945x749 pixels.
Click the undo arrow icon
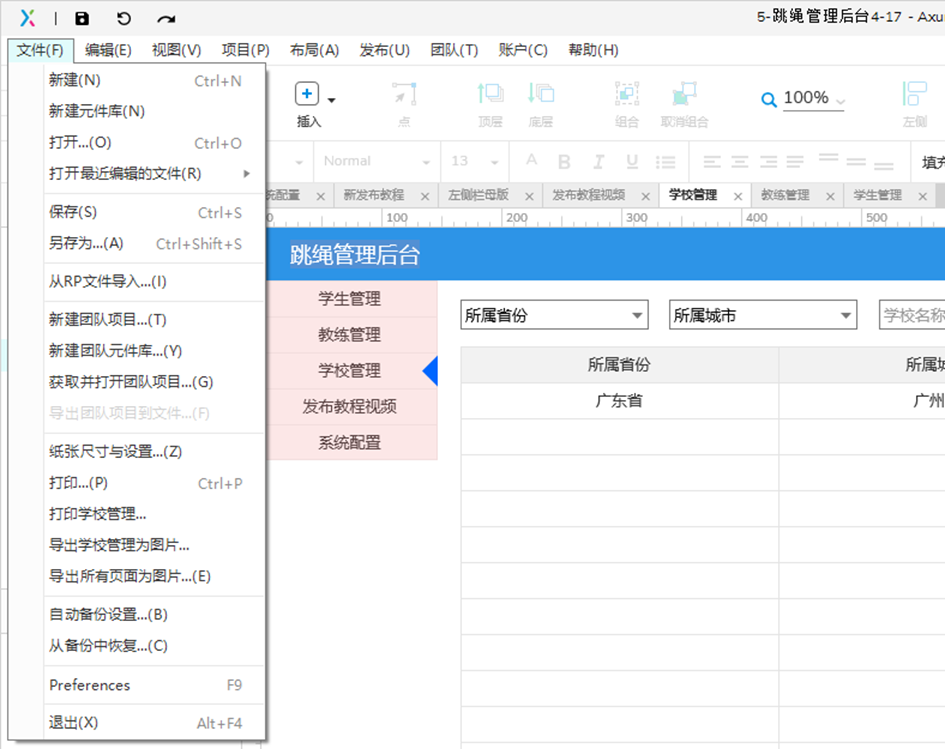[x=124, y=19]
